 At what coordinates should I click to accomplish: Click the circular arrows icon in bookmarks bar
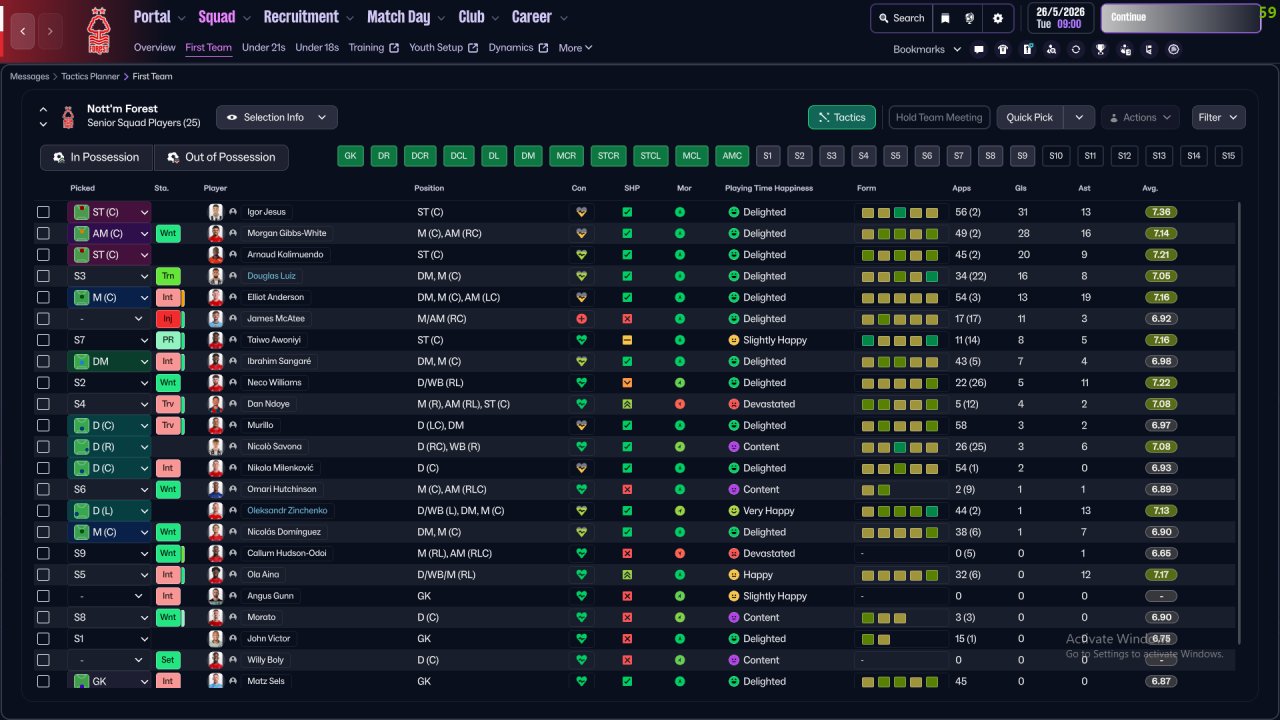[1076, 49]
